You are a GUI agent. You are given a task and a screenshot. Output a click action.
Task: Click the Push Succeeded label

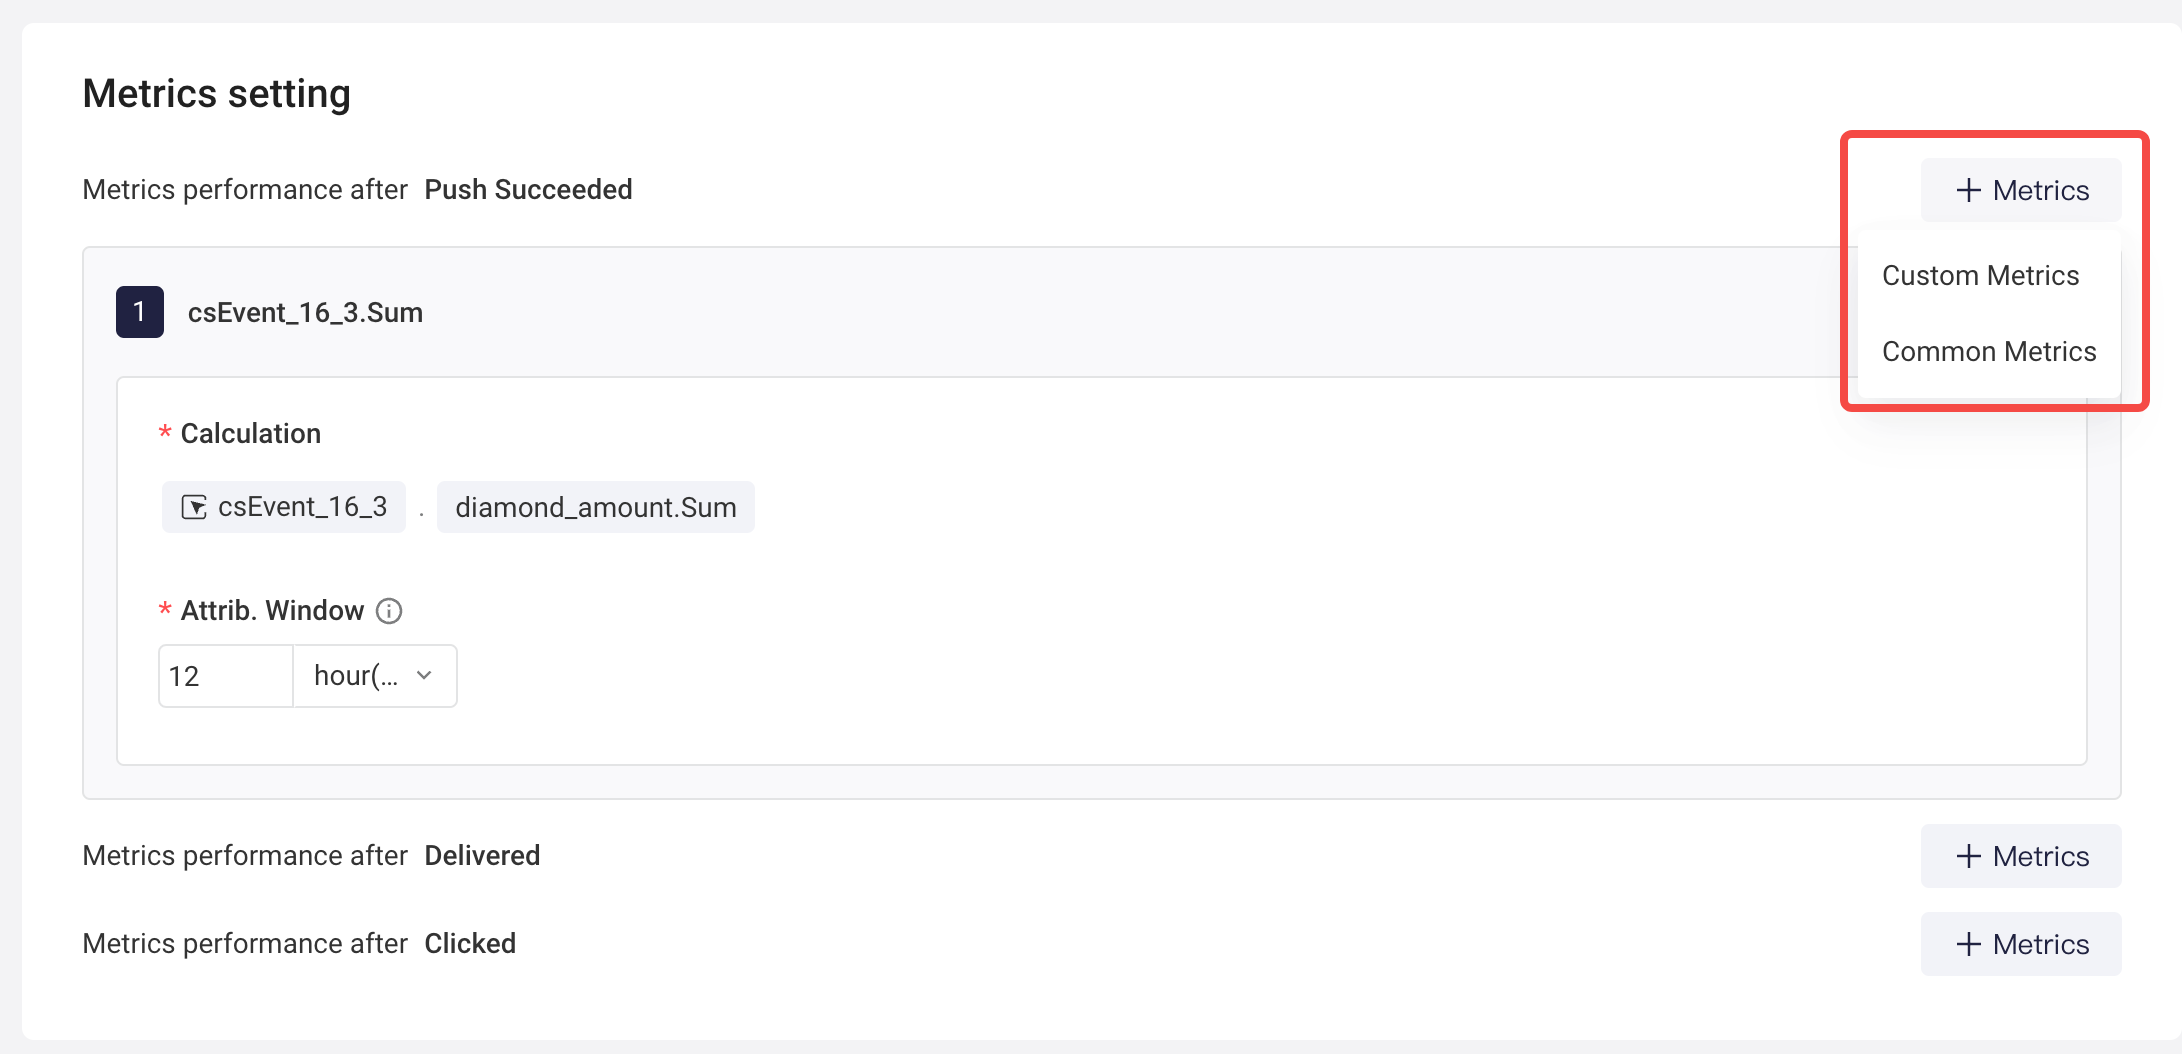coord(528,190)
